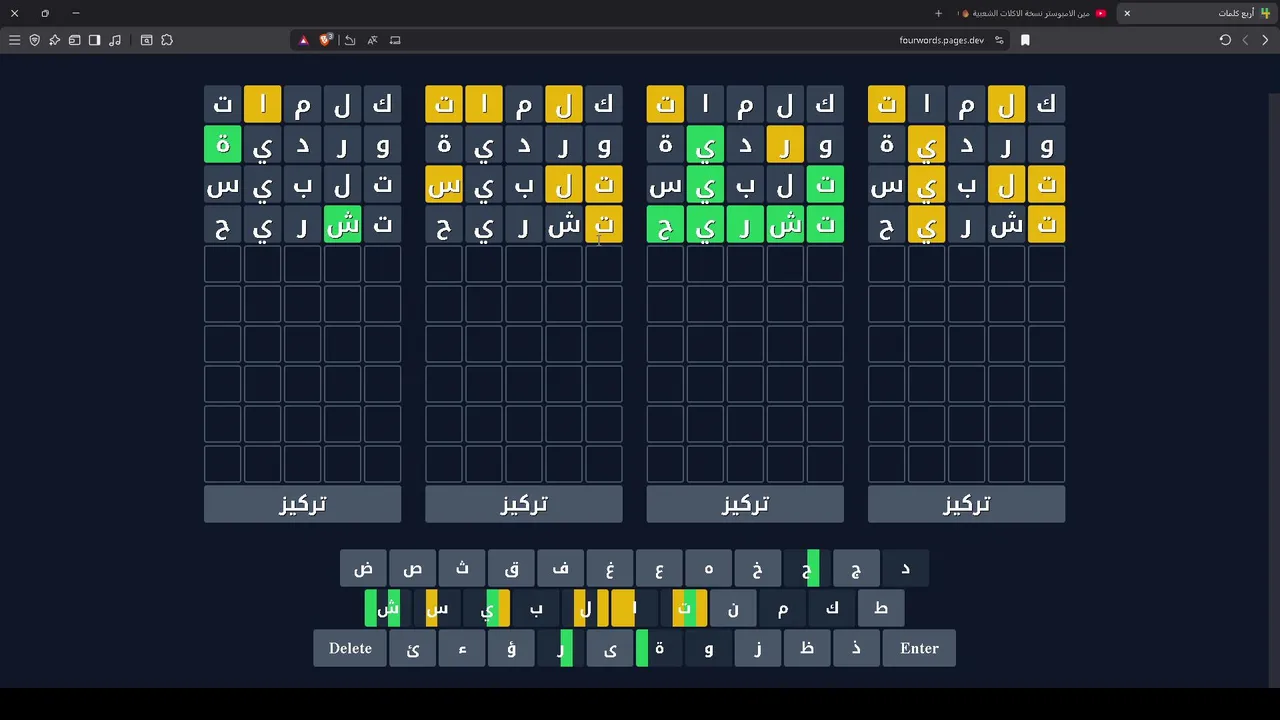Image resolution: width=1280 pixels, height=720 pixels.
Task: Open the extensions puzzle-piece icon
Action: (x=167, y=40)
